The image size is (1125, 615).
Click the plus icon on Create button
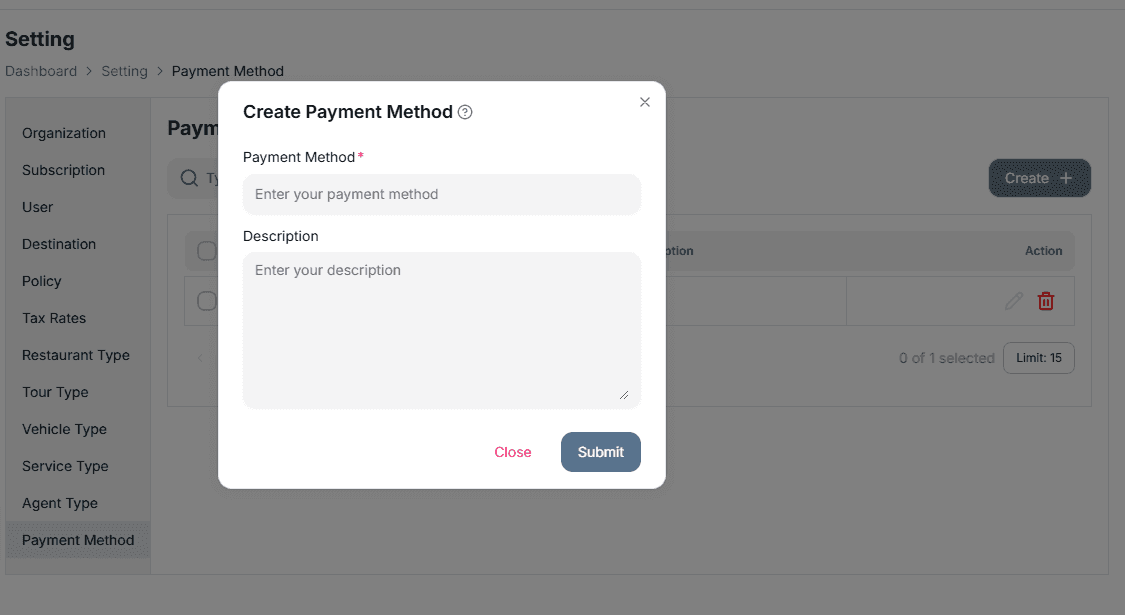1066,178
